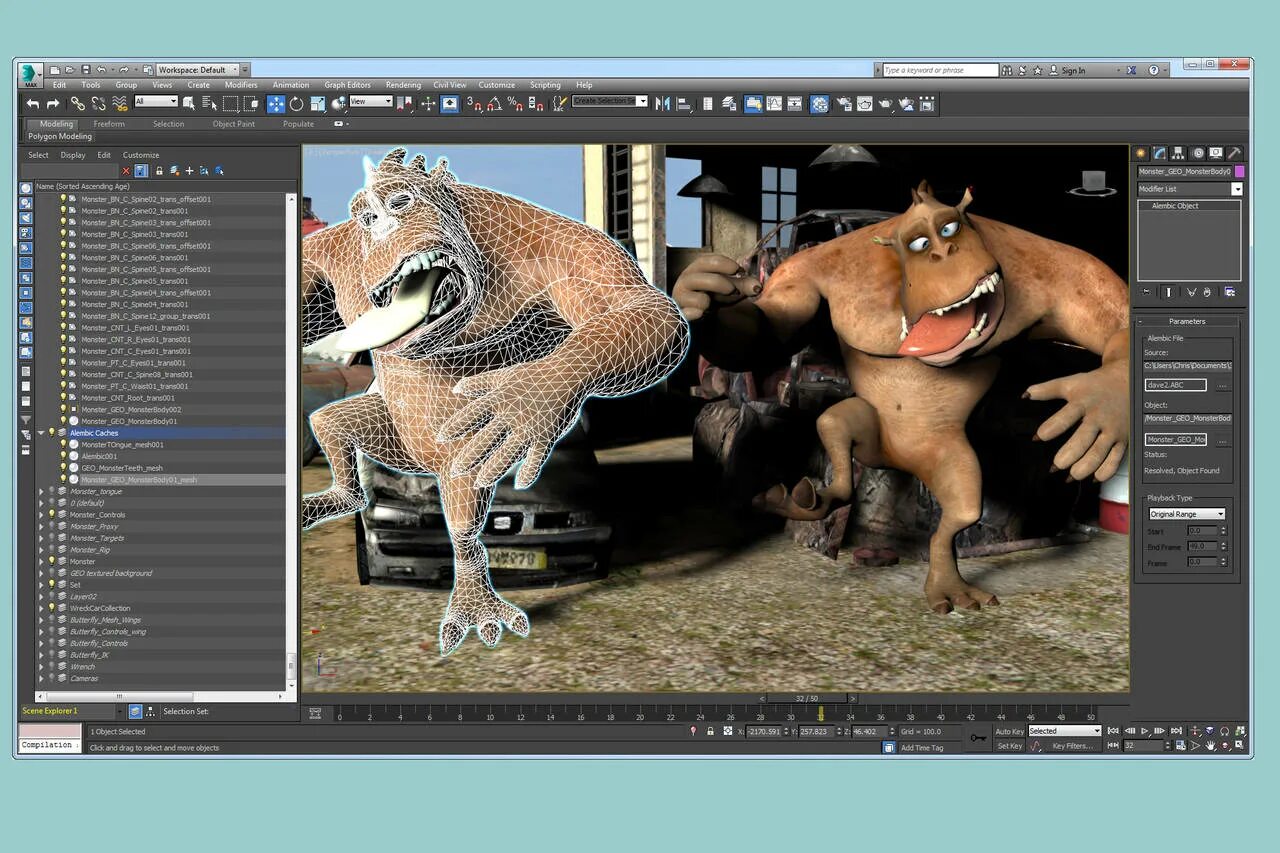Toggle the light bulb visibility of Alembic001
This screenshot has width=1280, height=853.
[63, 456]
